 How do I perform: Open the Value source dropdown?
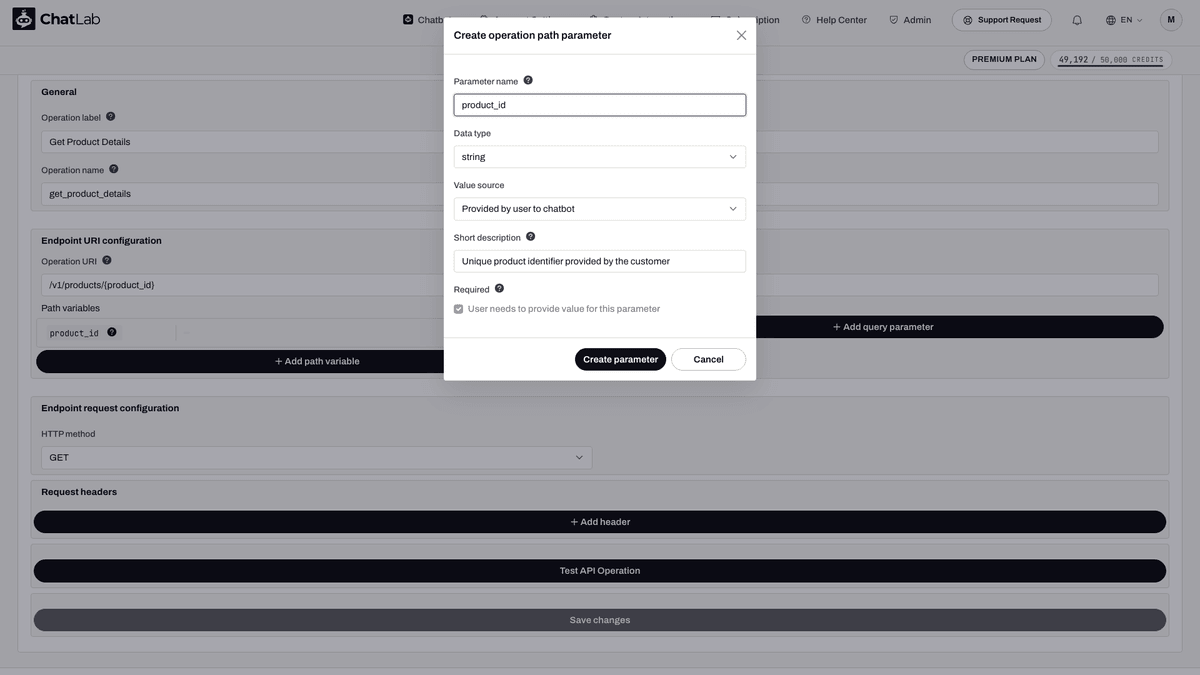[600, 209]
